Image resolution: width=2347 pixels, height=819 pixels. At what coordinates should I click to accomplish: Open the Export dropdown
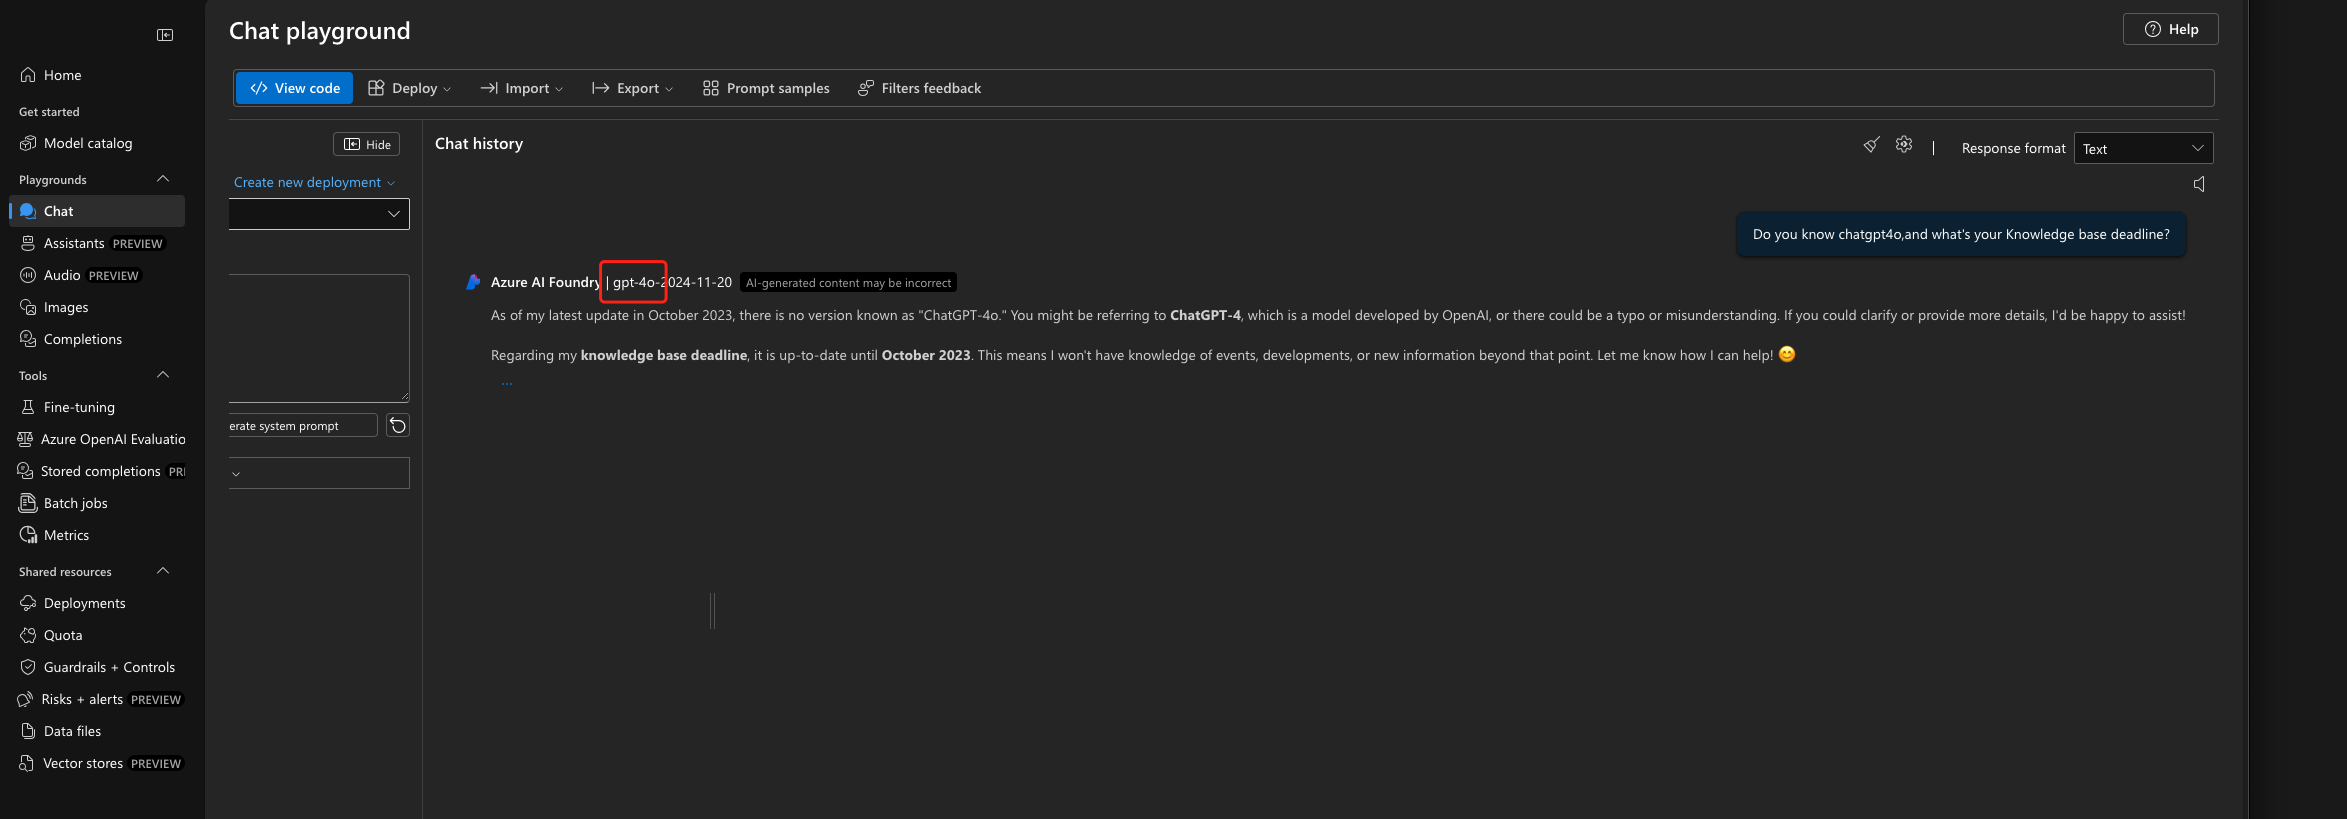[632, 88]
